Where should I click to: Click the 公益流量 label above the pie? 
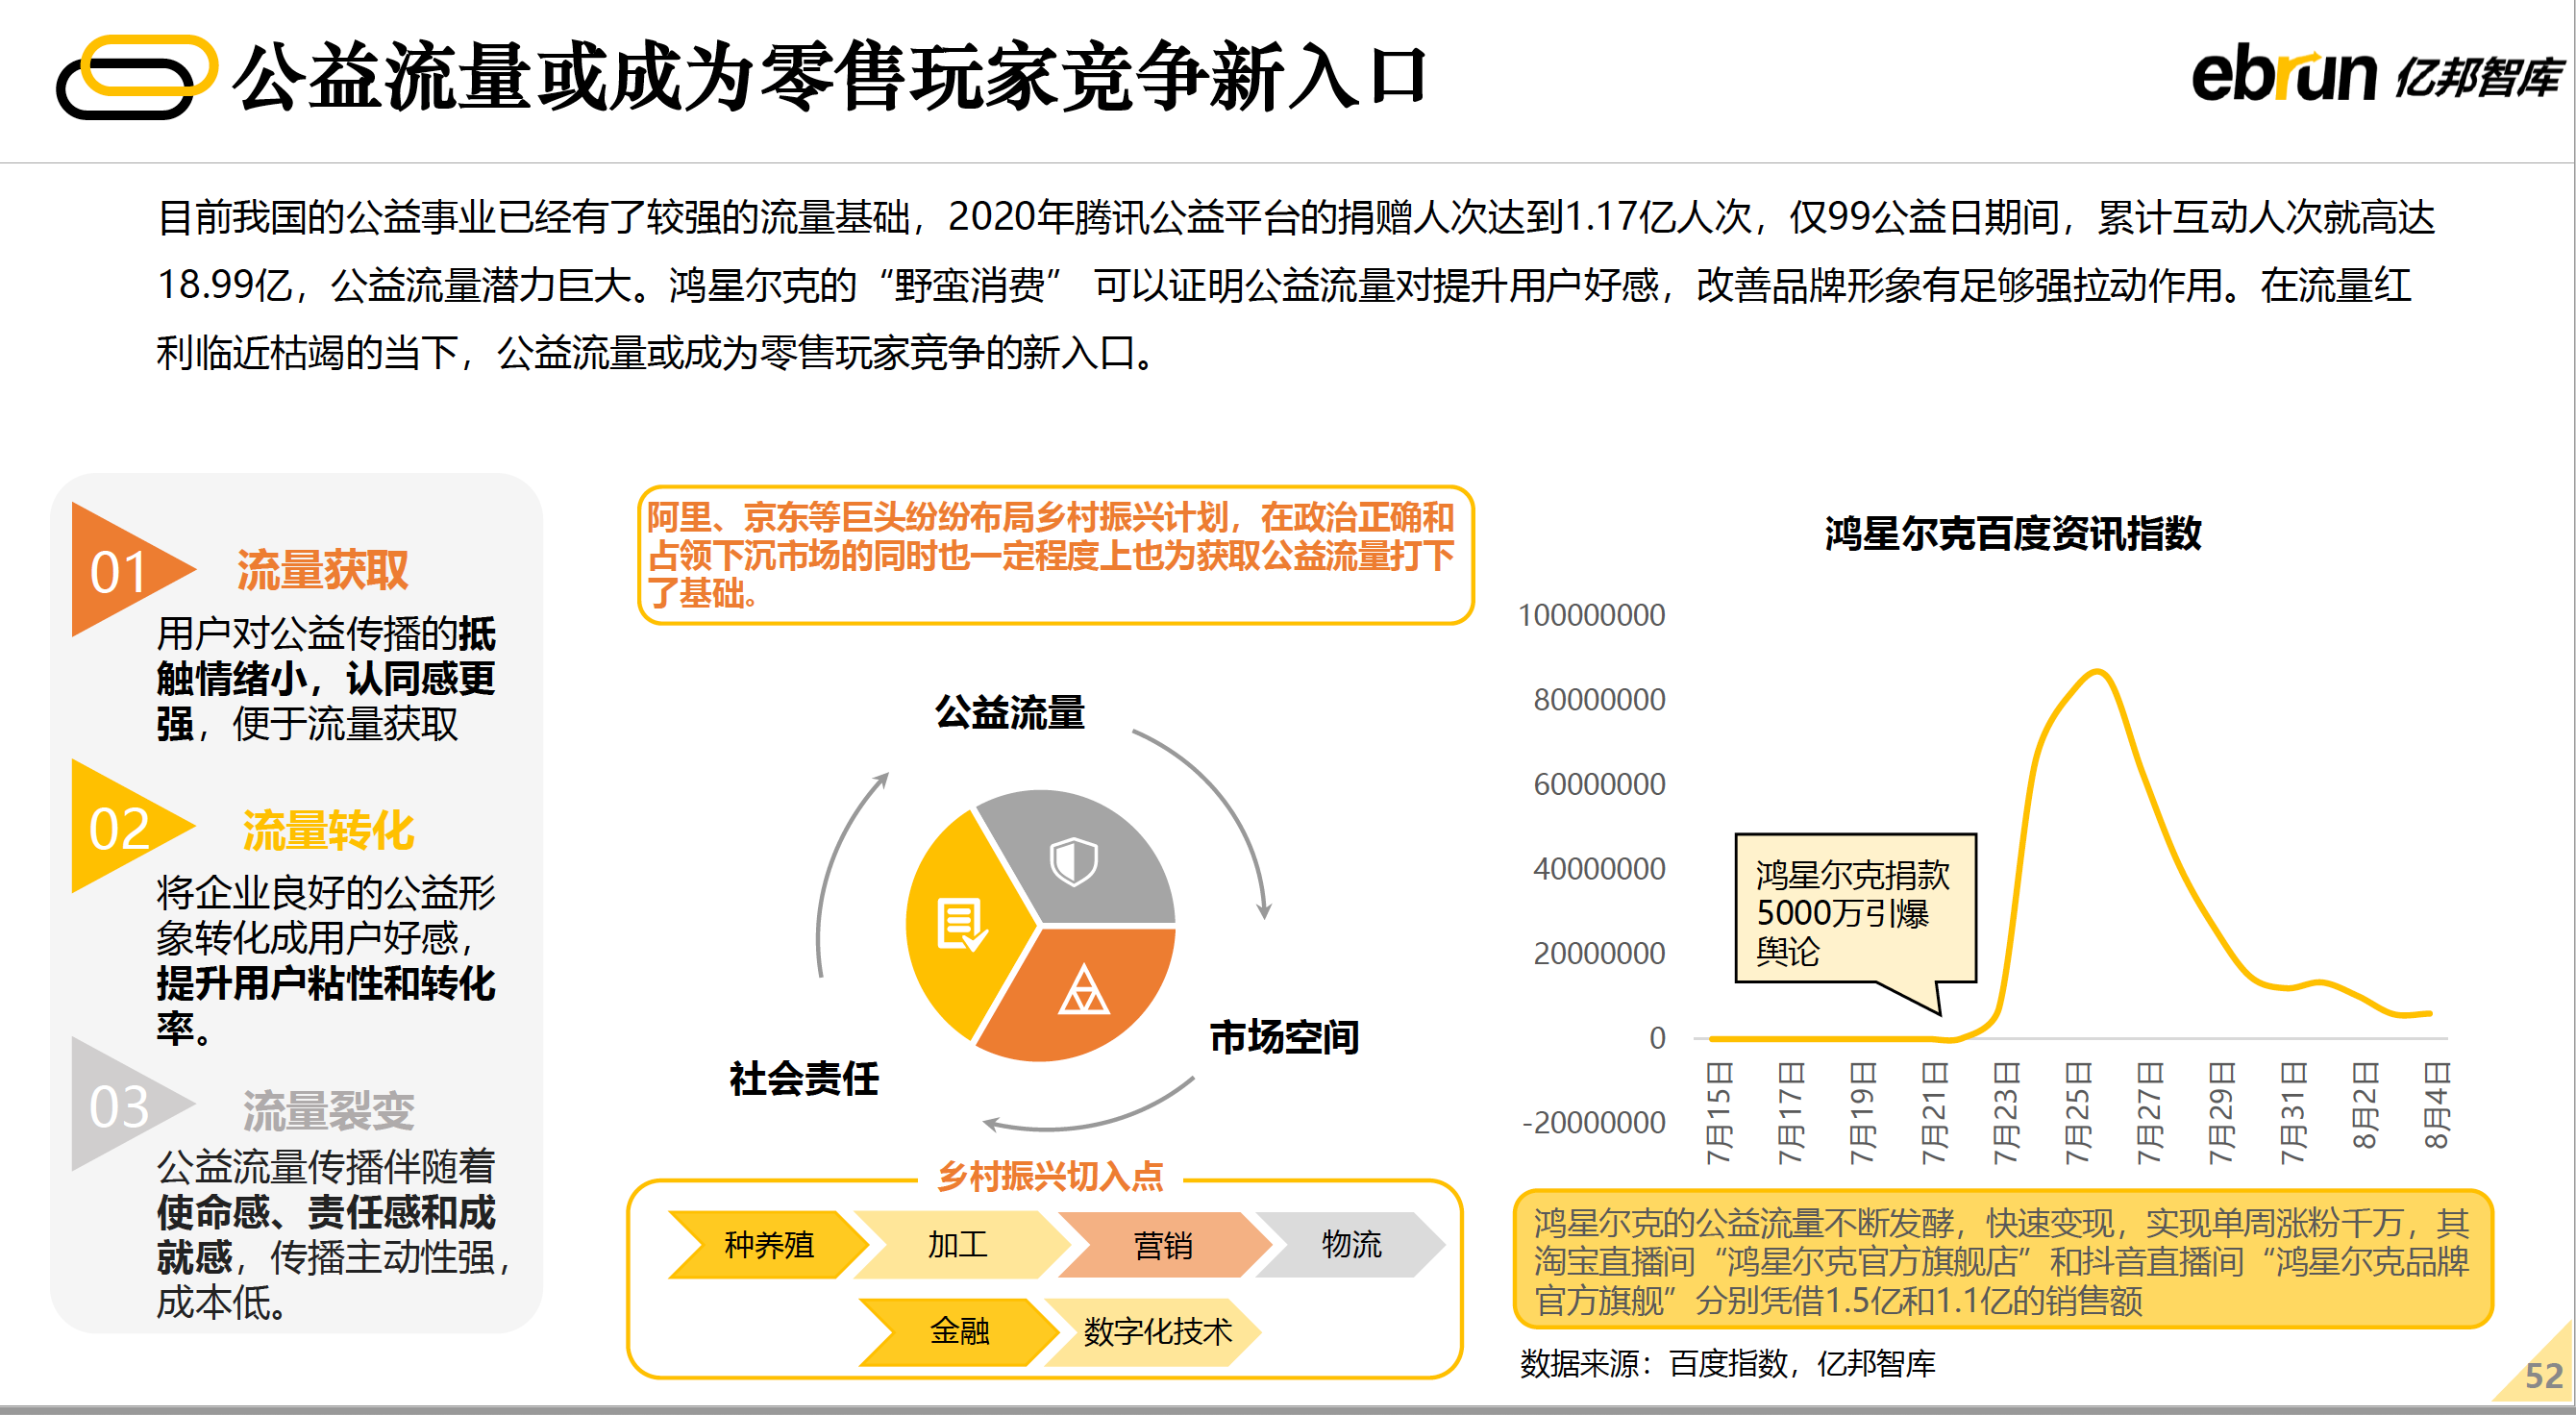(x=1010, y=712)
